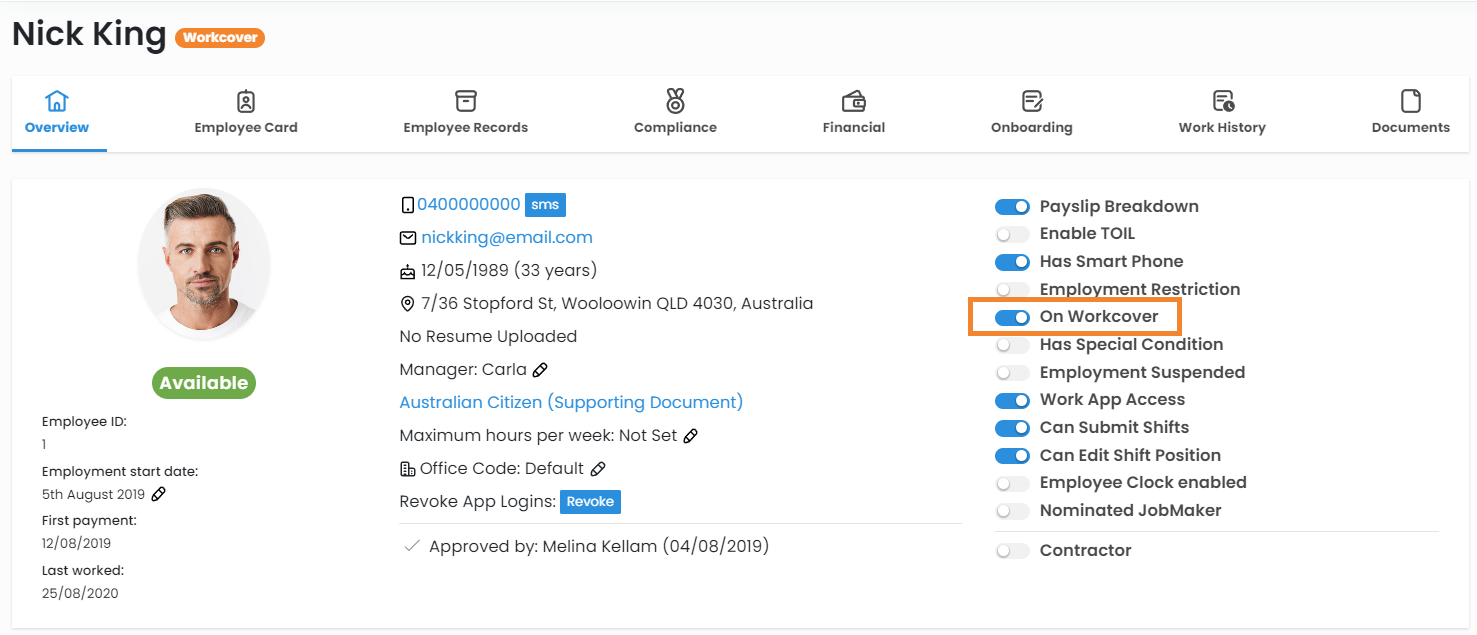Click the pencil icon next to Manager: Carla
This screenshot has height=635, width=1477.
(540, 370)
